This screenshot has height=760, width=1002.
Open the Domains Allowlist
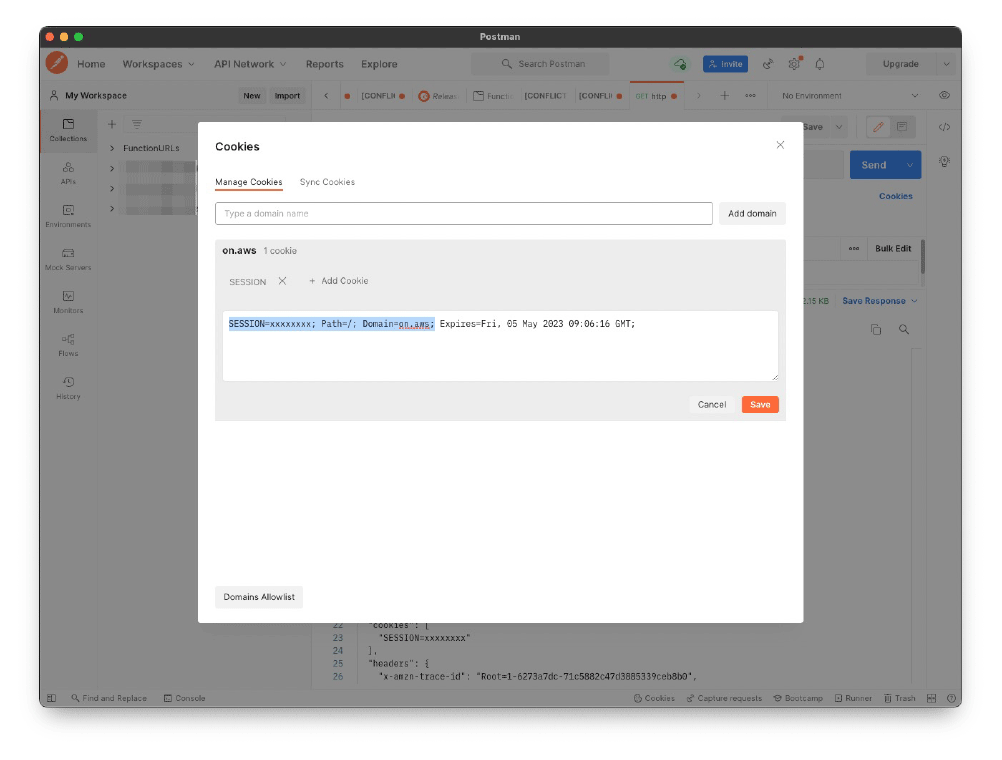click(x=258, y=597)
